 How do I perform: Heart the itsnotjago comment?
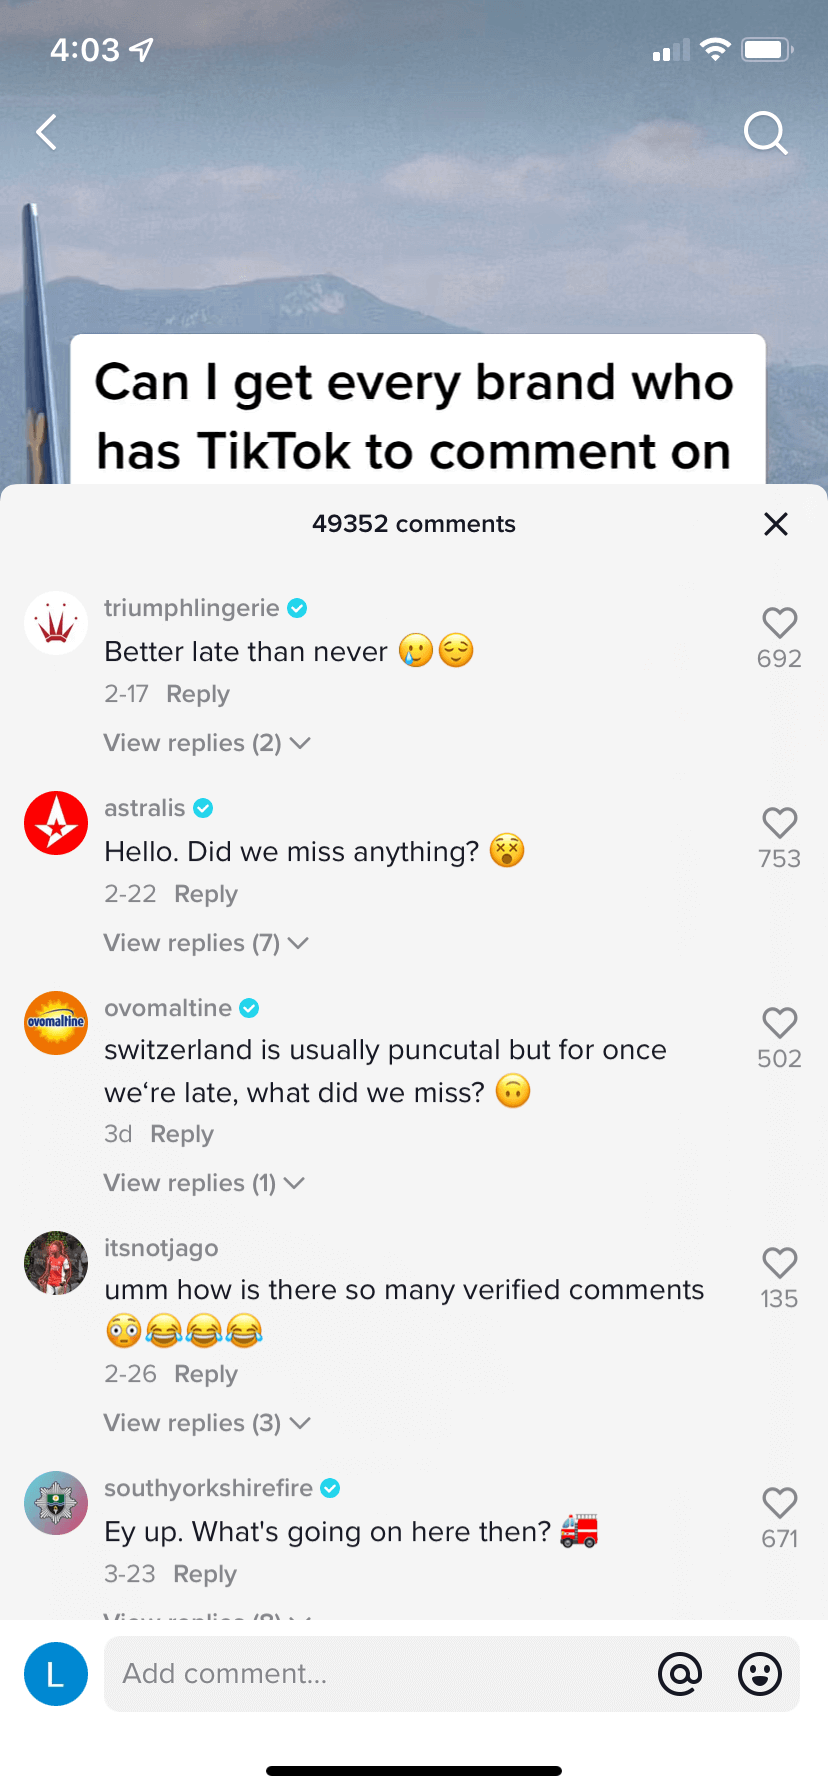[x=779, y=1263]
